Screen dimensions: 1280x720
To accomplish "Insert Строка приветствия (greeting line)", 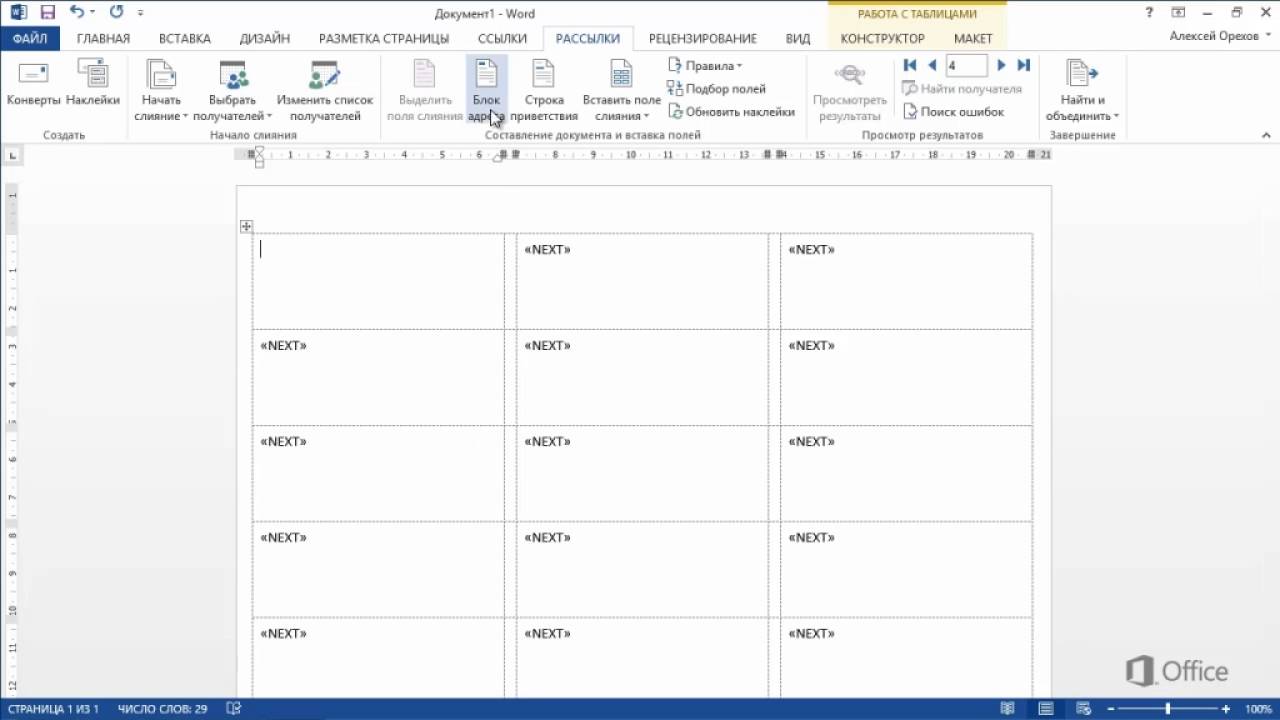I will coord(544,90).
